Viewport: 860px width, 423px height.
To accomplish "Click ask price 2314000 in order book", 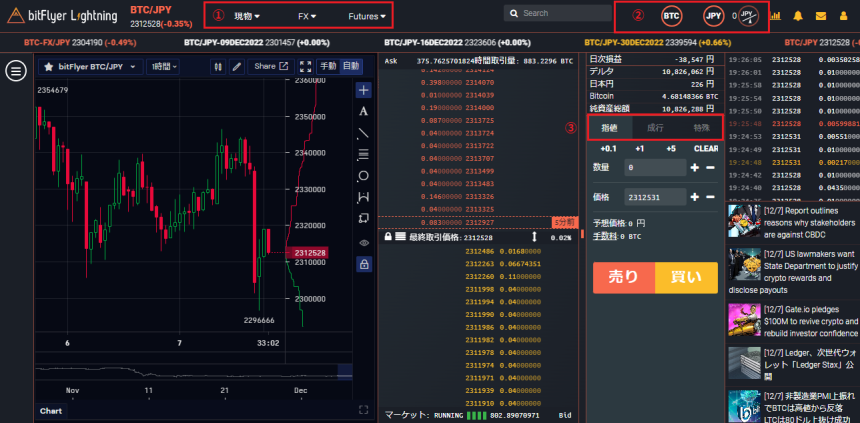I will tap(479, 108).
